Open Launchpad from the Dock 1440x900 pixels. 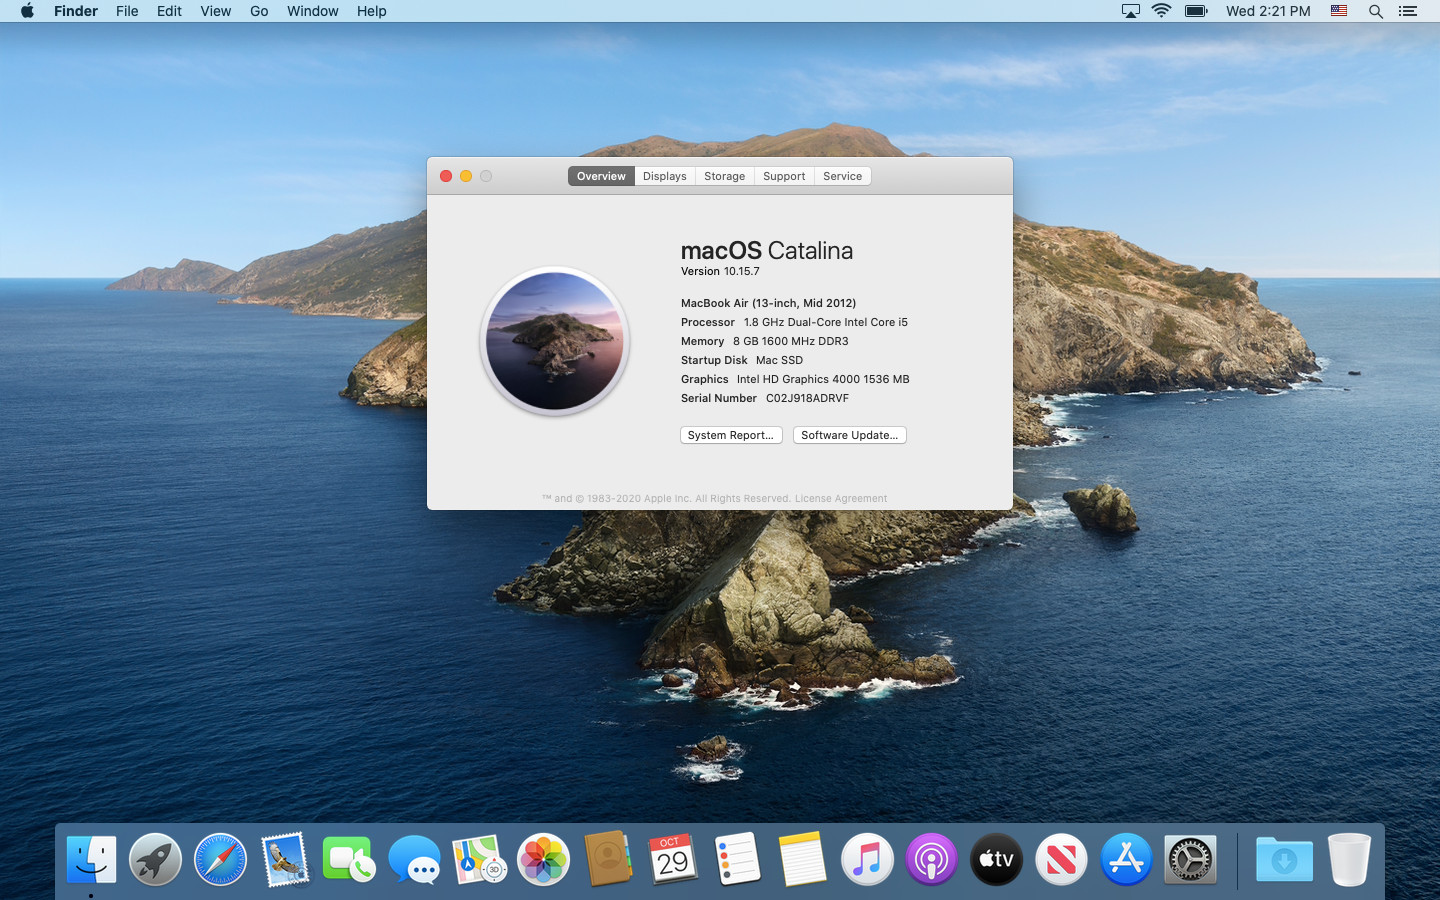point(155,860)
